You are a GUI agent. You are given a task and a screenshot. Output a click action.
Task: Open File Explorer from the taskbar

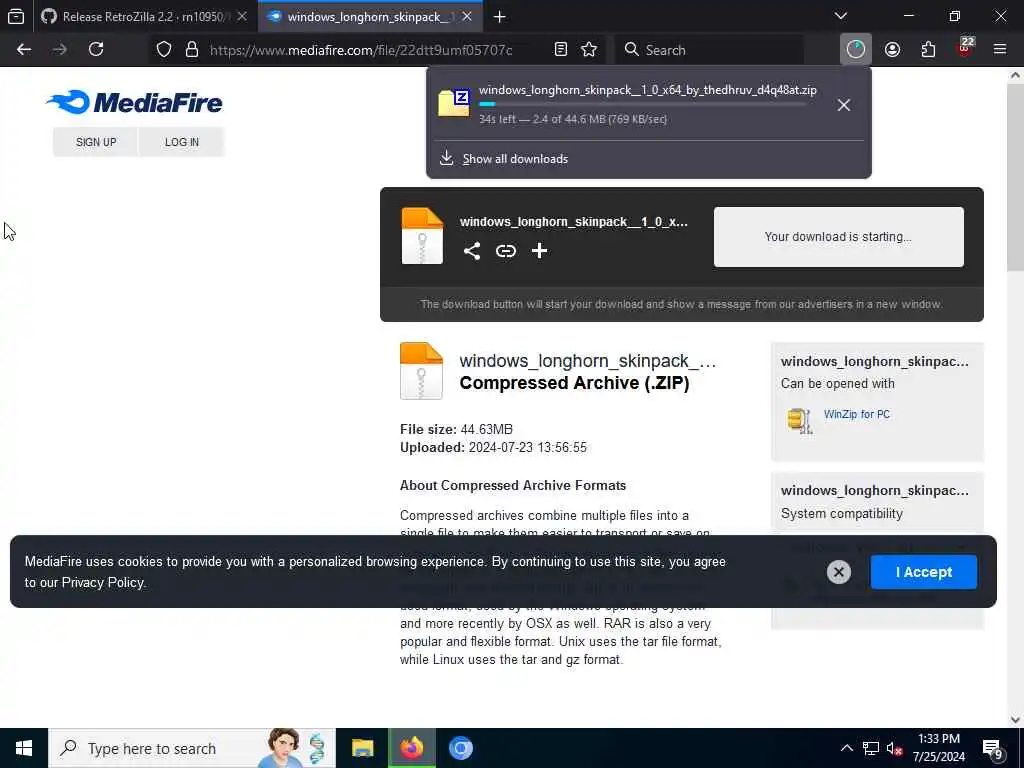[x=362, y=748]
